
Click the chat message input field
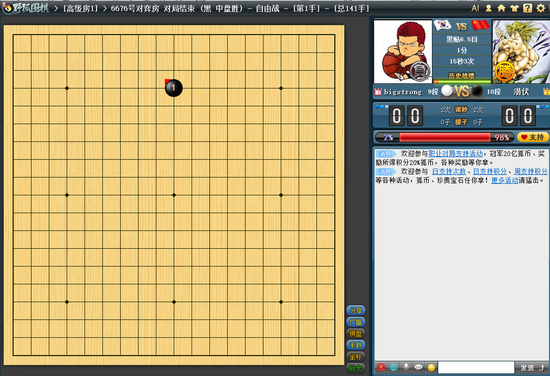pos(476,367)
